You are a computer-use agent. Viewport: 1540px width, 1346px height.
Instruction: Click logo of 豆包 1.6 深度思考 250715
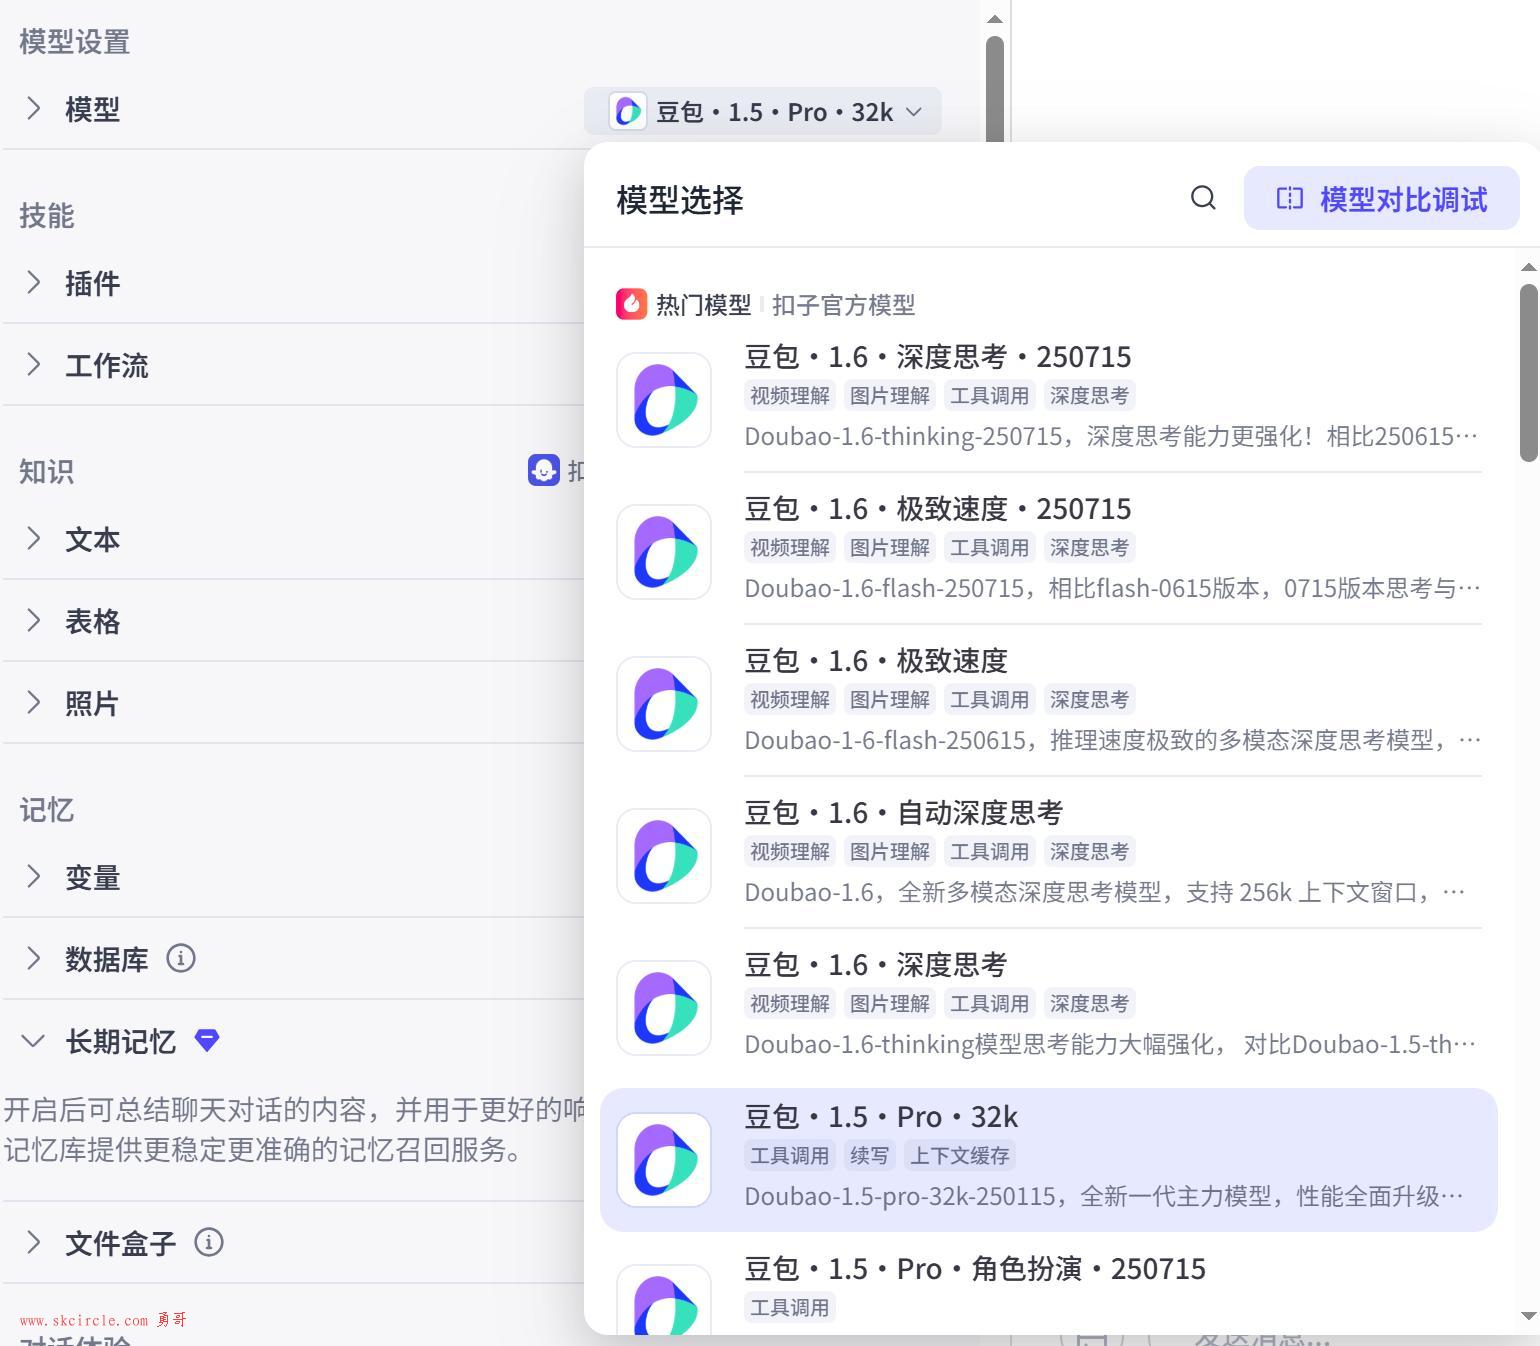point(664,400)
